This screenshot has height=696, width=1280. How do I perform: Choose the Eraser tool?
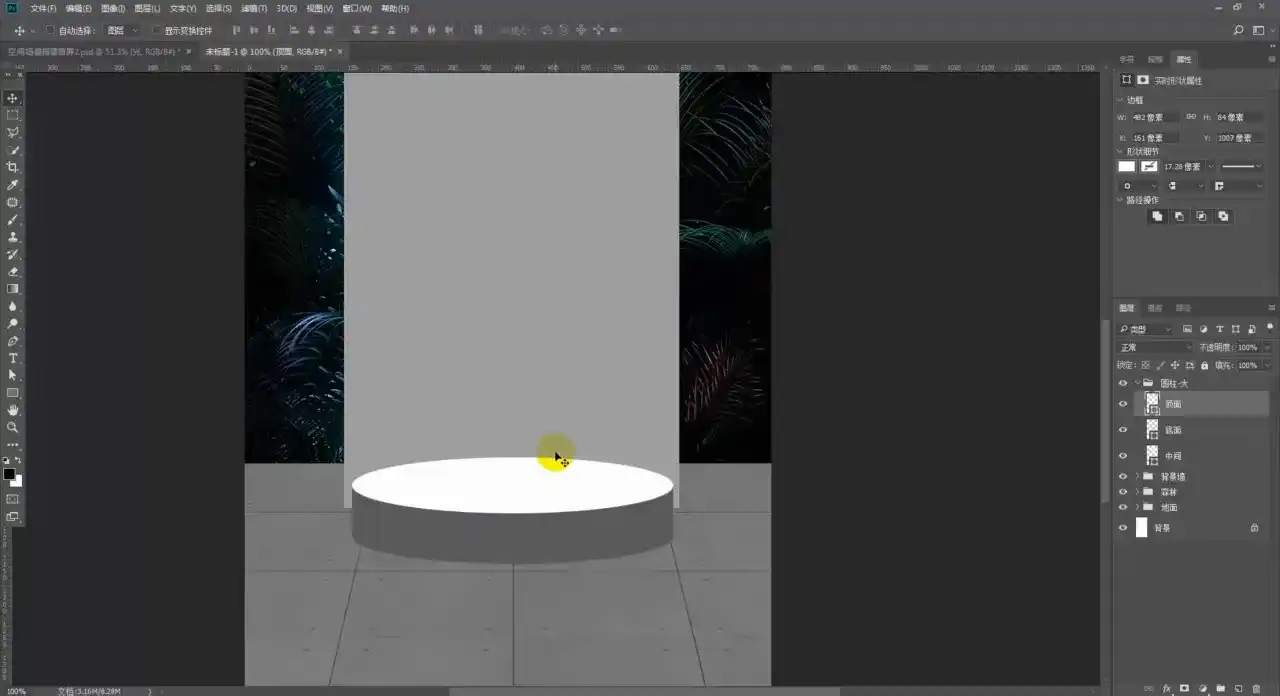pyautogui.click(x=13, y=271)
